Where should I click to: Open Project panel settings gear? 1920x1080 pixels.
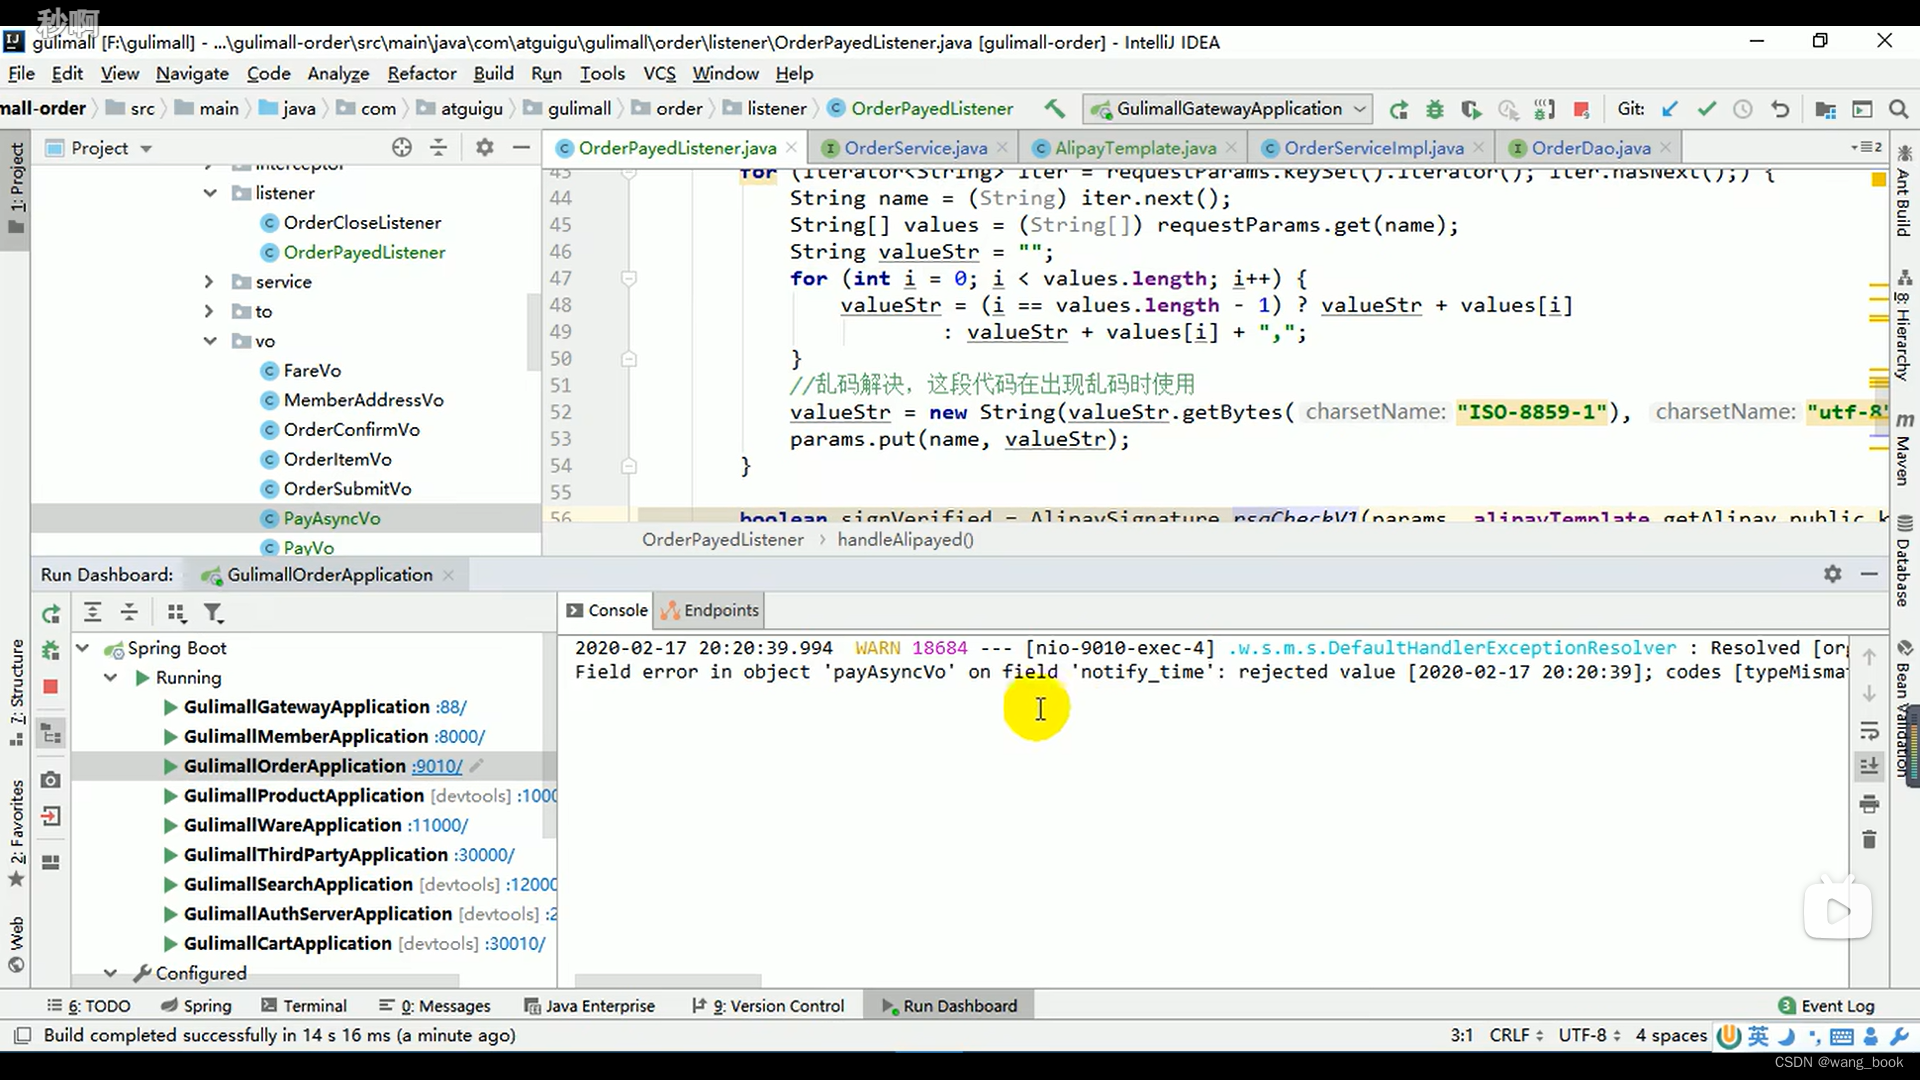[x=485, y=148]
